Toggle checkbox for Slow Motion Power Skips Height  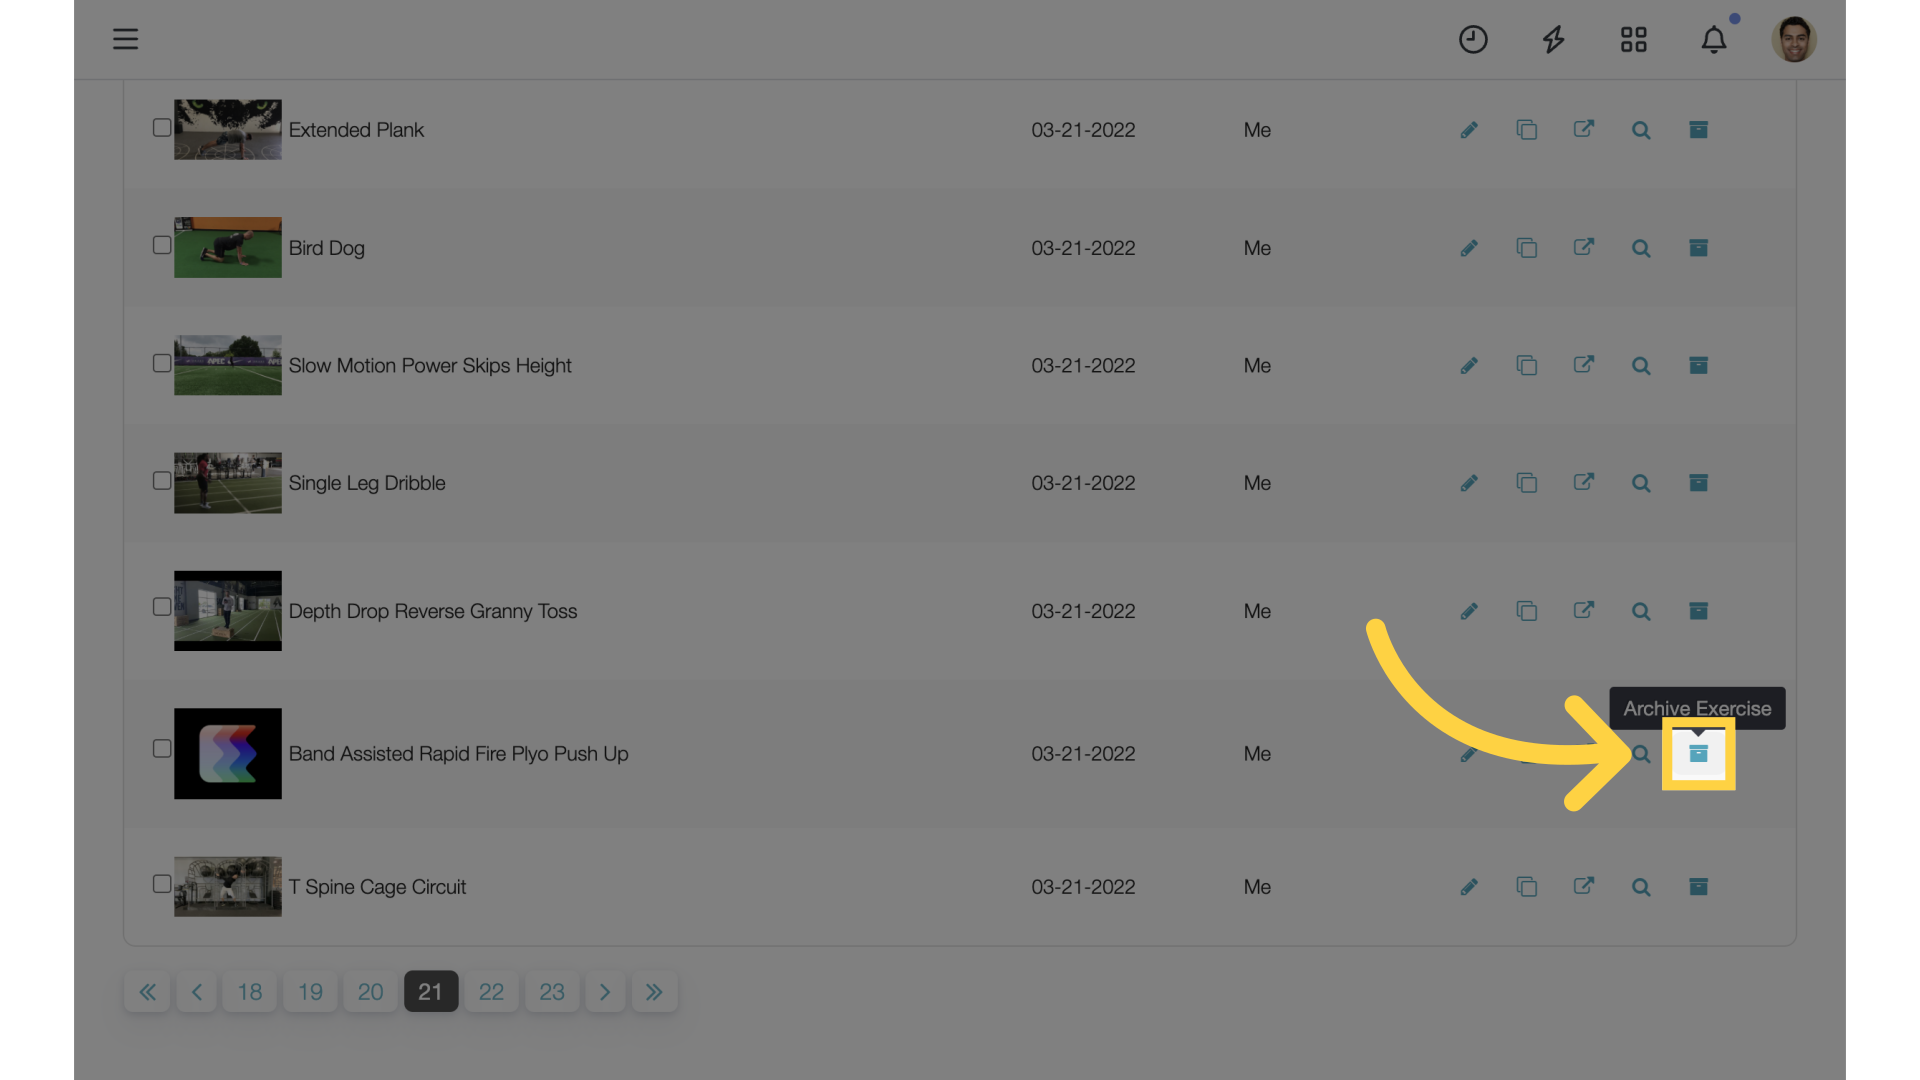tap(161, 364)
